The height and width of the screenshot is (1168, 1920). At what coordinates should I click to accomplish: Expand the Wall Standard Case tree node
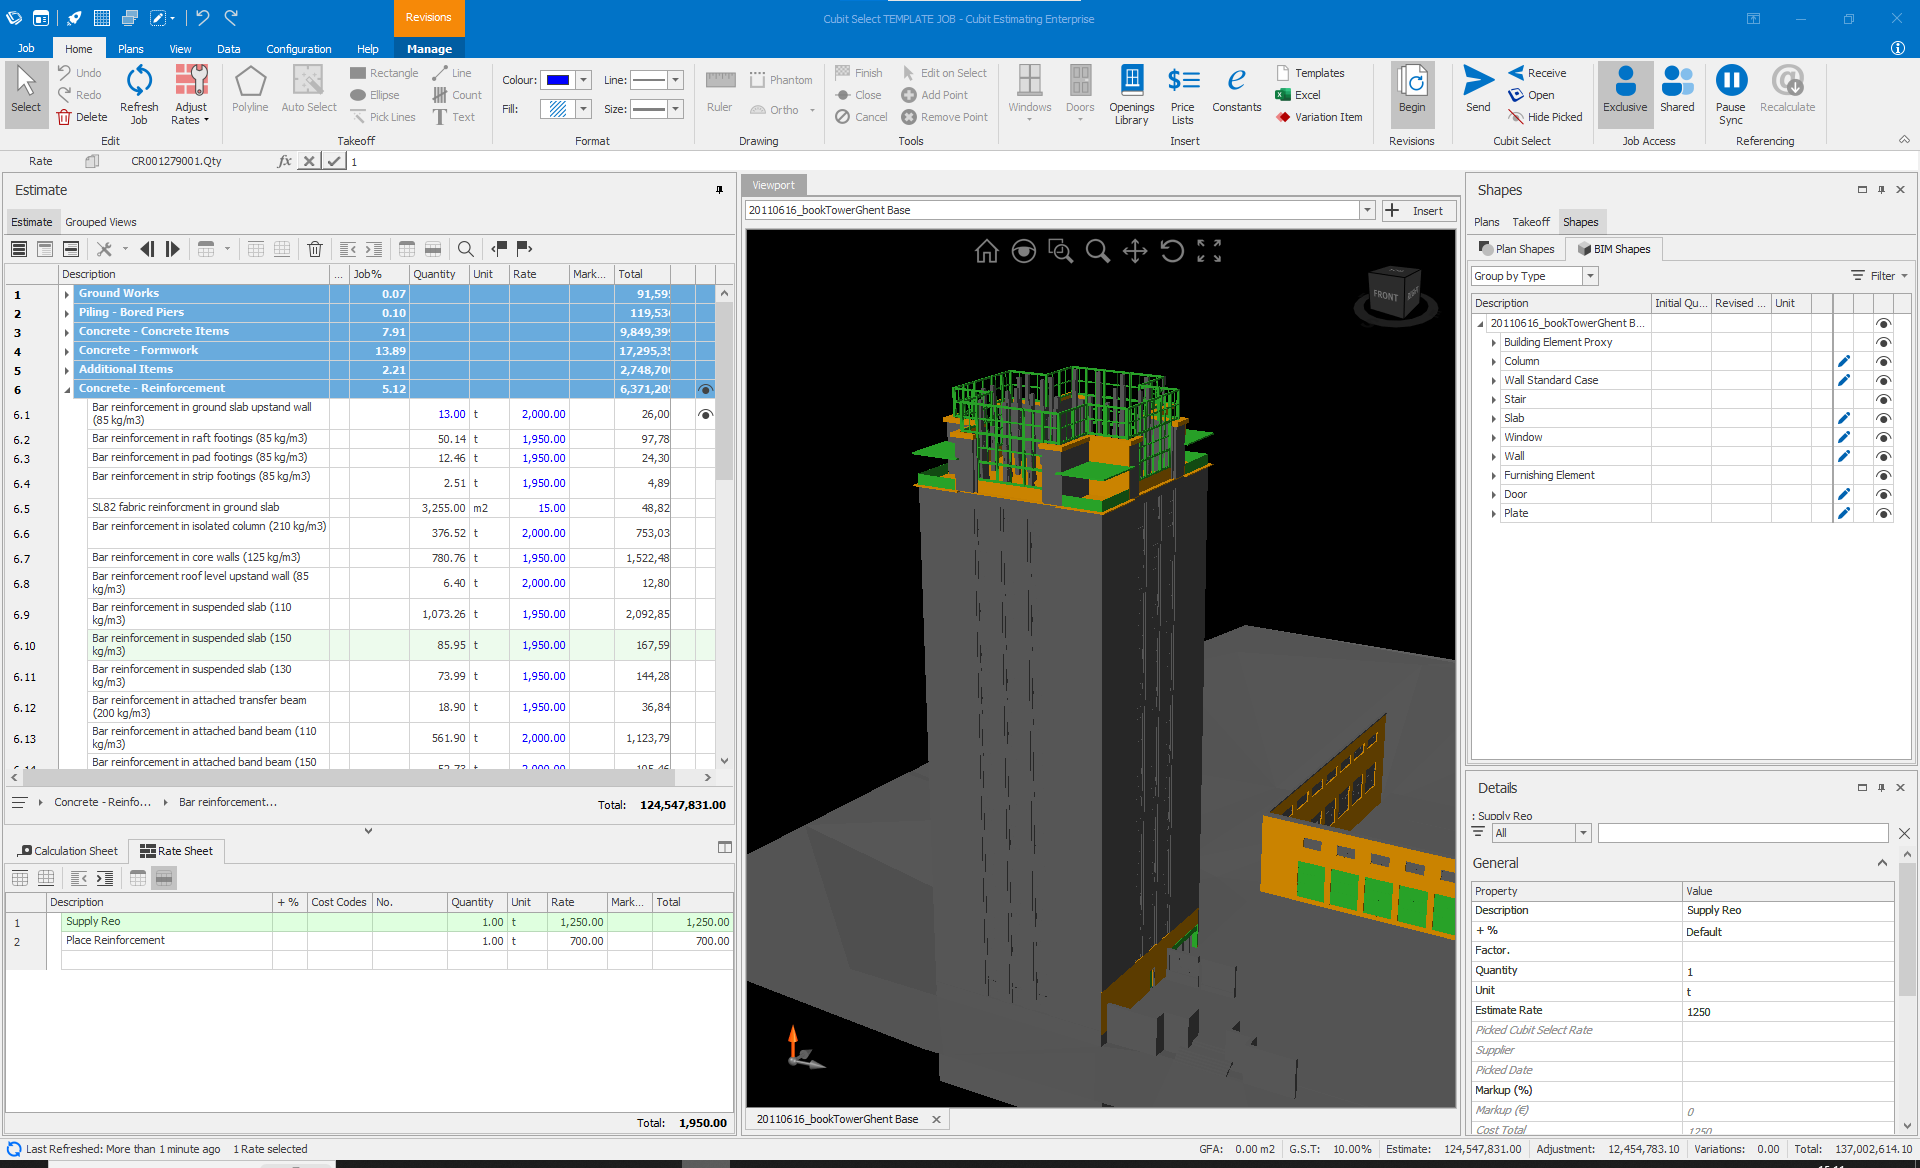tap(1494, 380)
